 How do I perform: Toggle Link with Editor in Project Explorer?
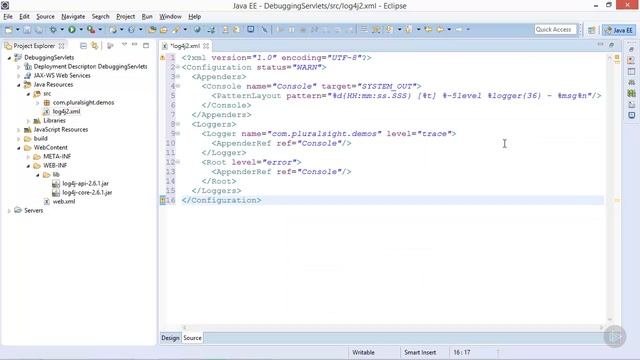pos(95,46)
